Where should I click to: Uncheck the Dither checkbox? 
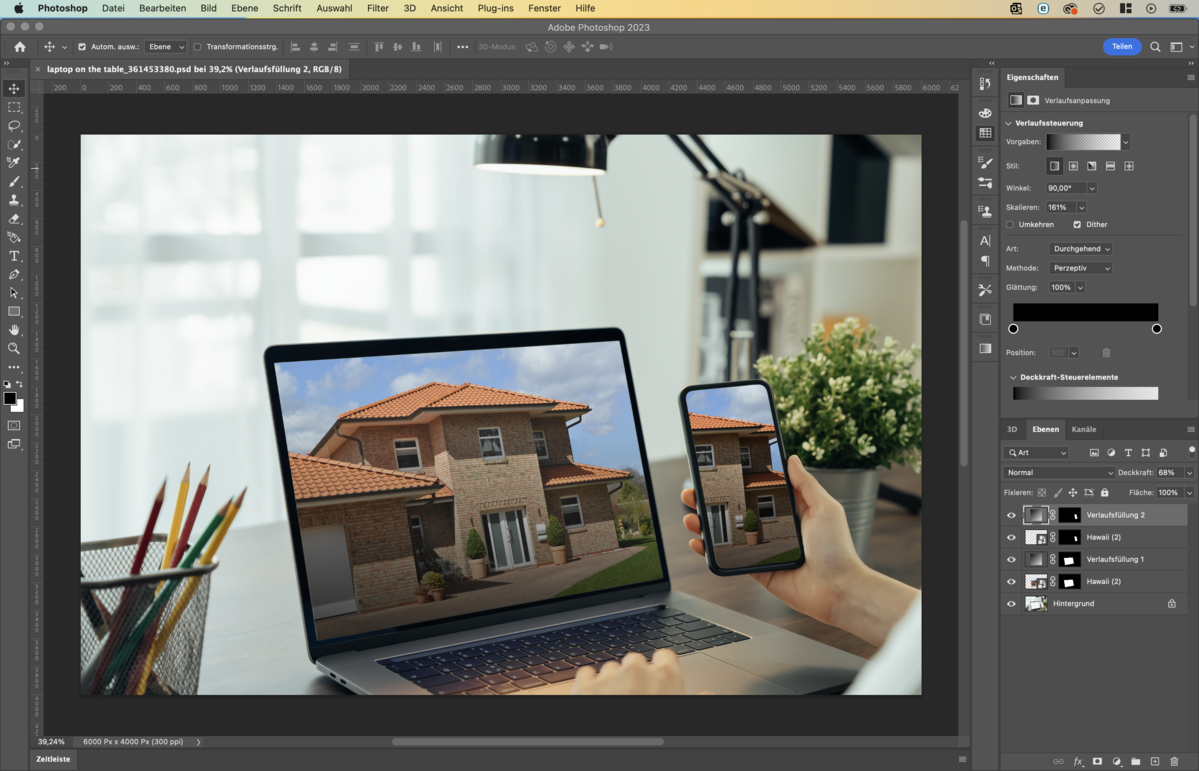(1077, 225)
